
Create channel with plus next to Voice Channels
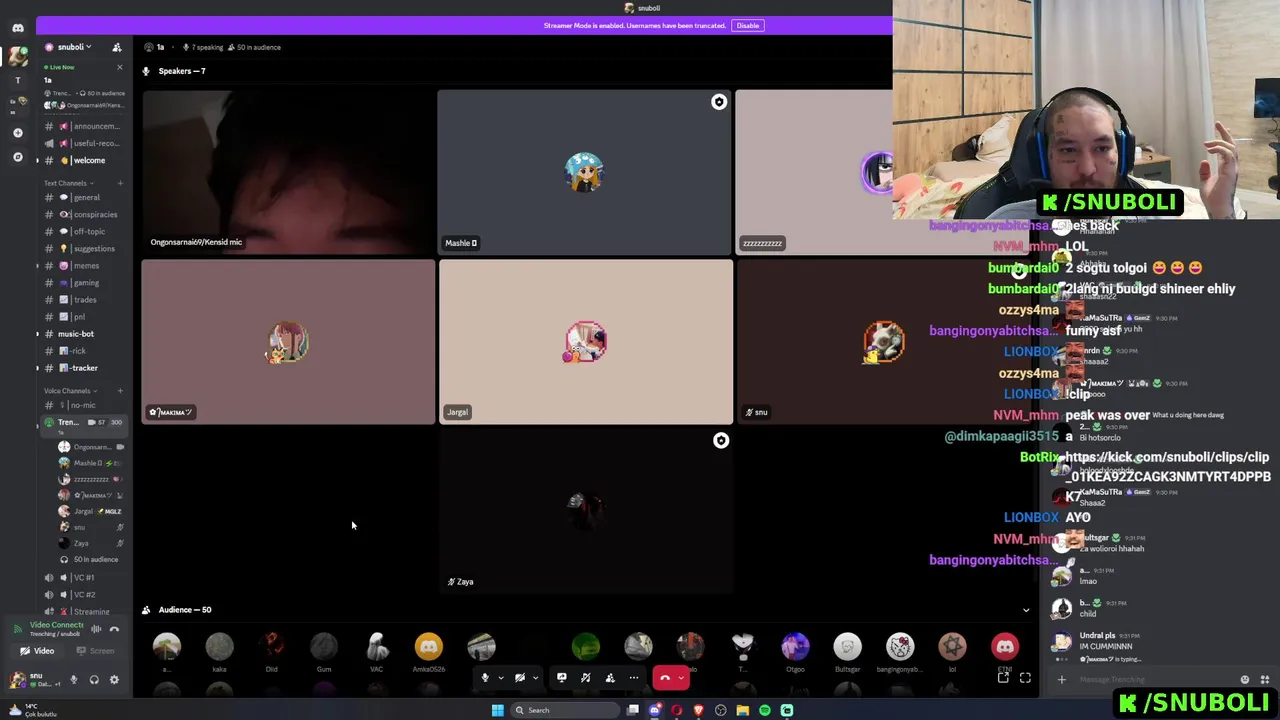(120, 390)
